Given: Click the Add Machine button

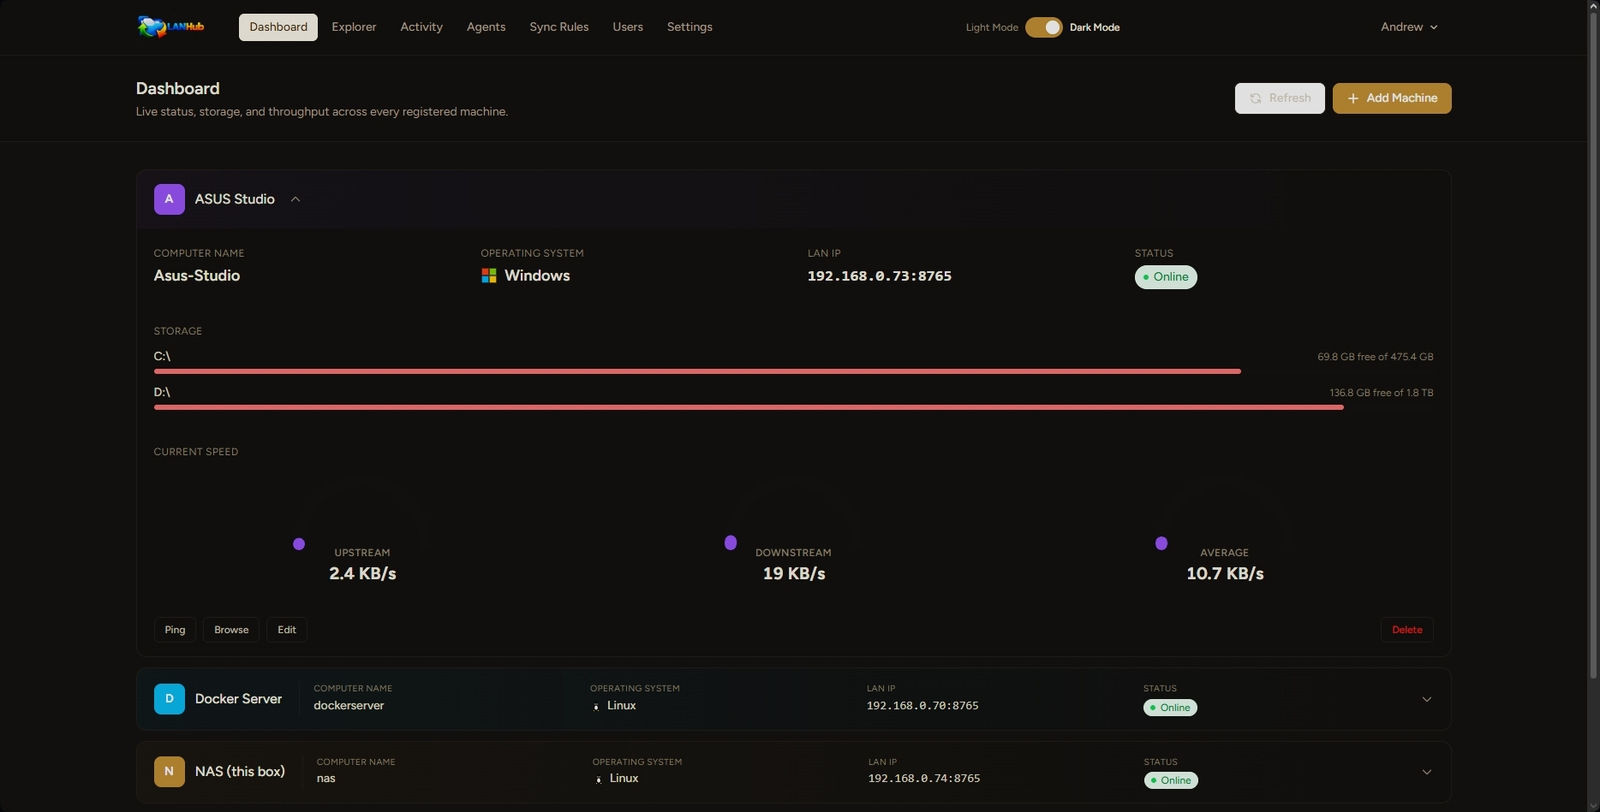Looking at the screenshot, I should pos(1392,98).
